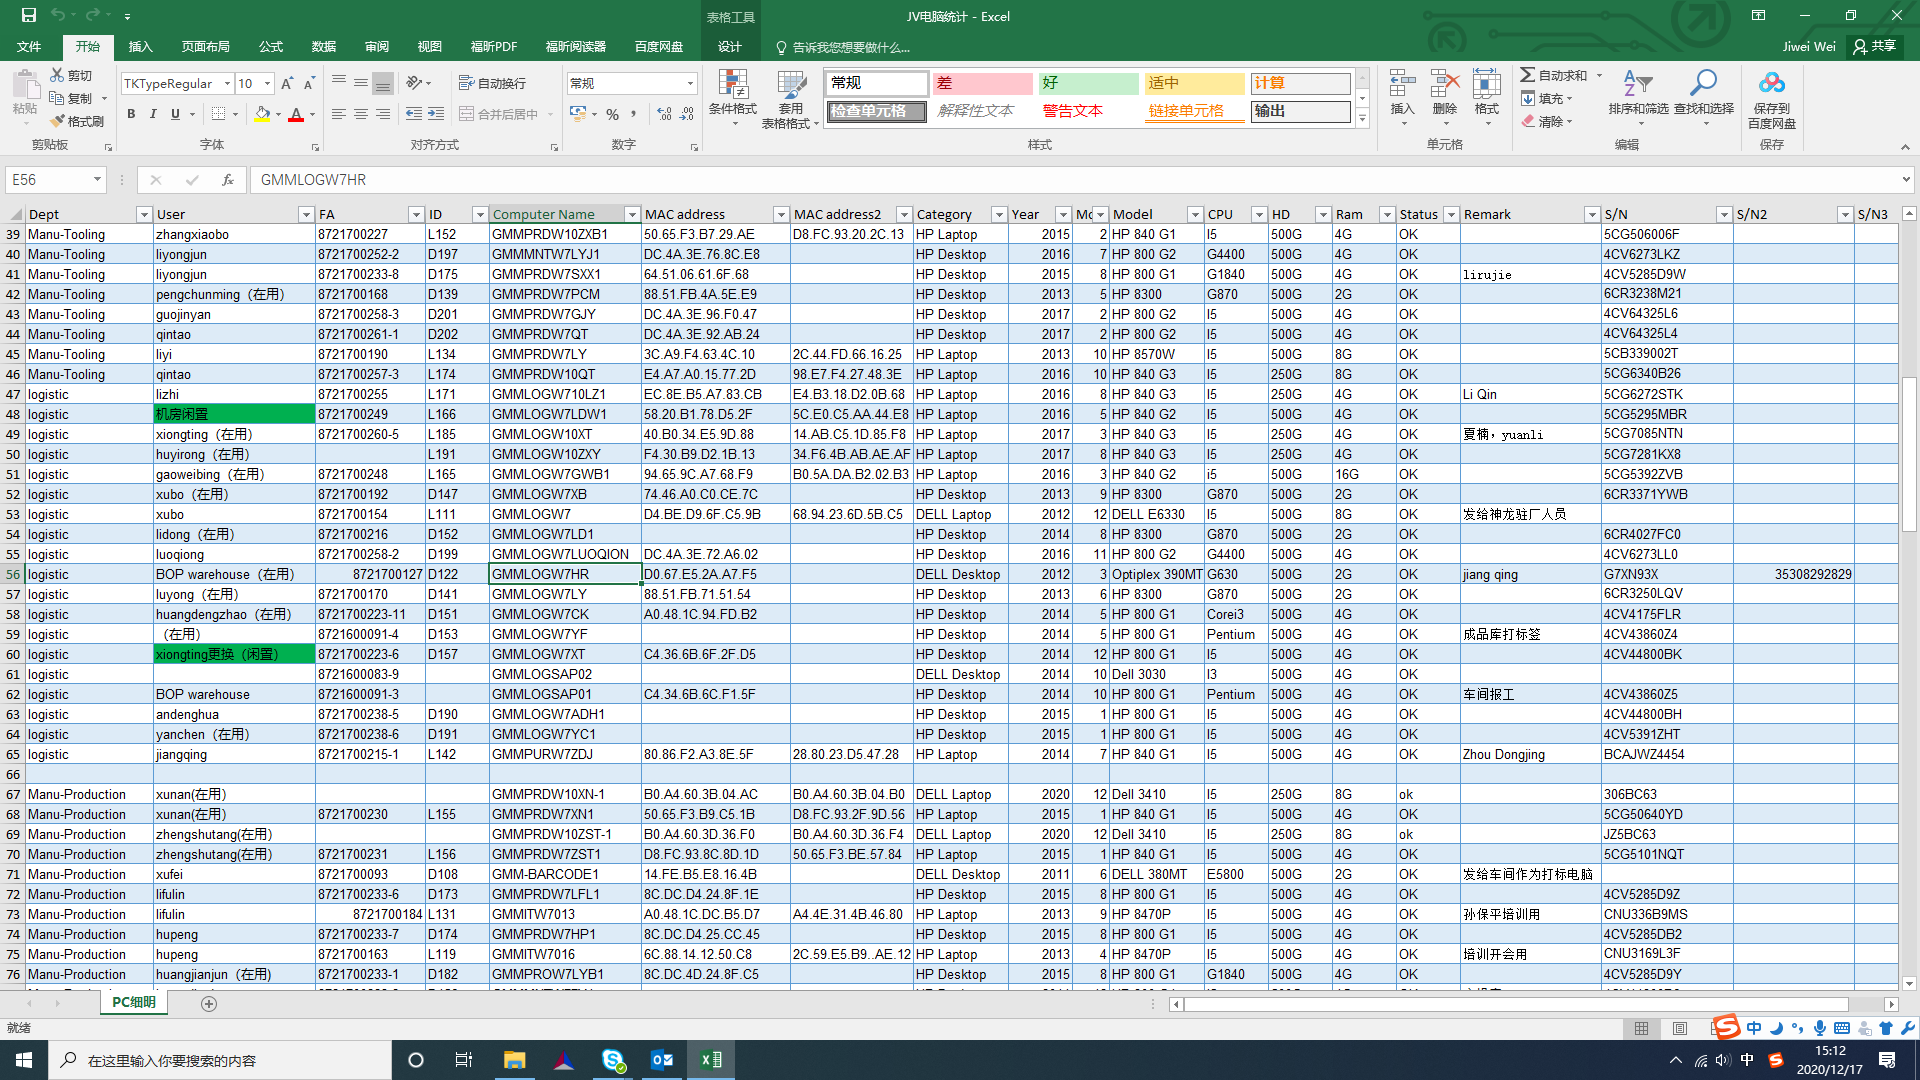This screenshot has width=1920, height=1080.
Task: Open the Data ribbon tab
Action: tap(323, 47)
